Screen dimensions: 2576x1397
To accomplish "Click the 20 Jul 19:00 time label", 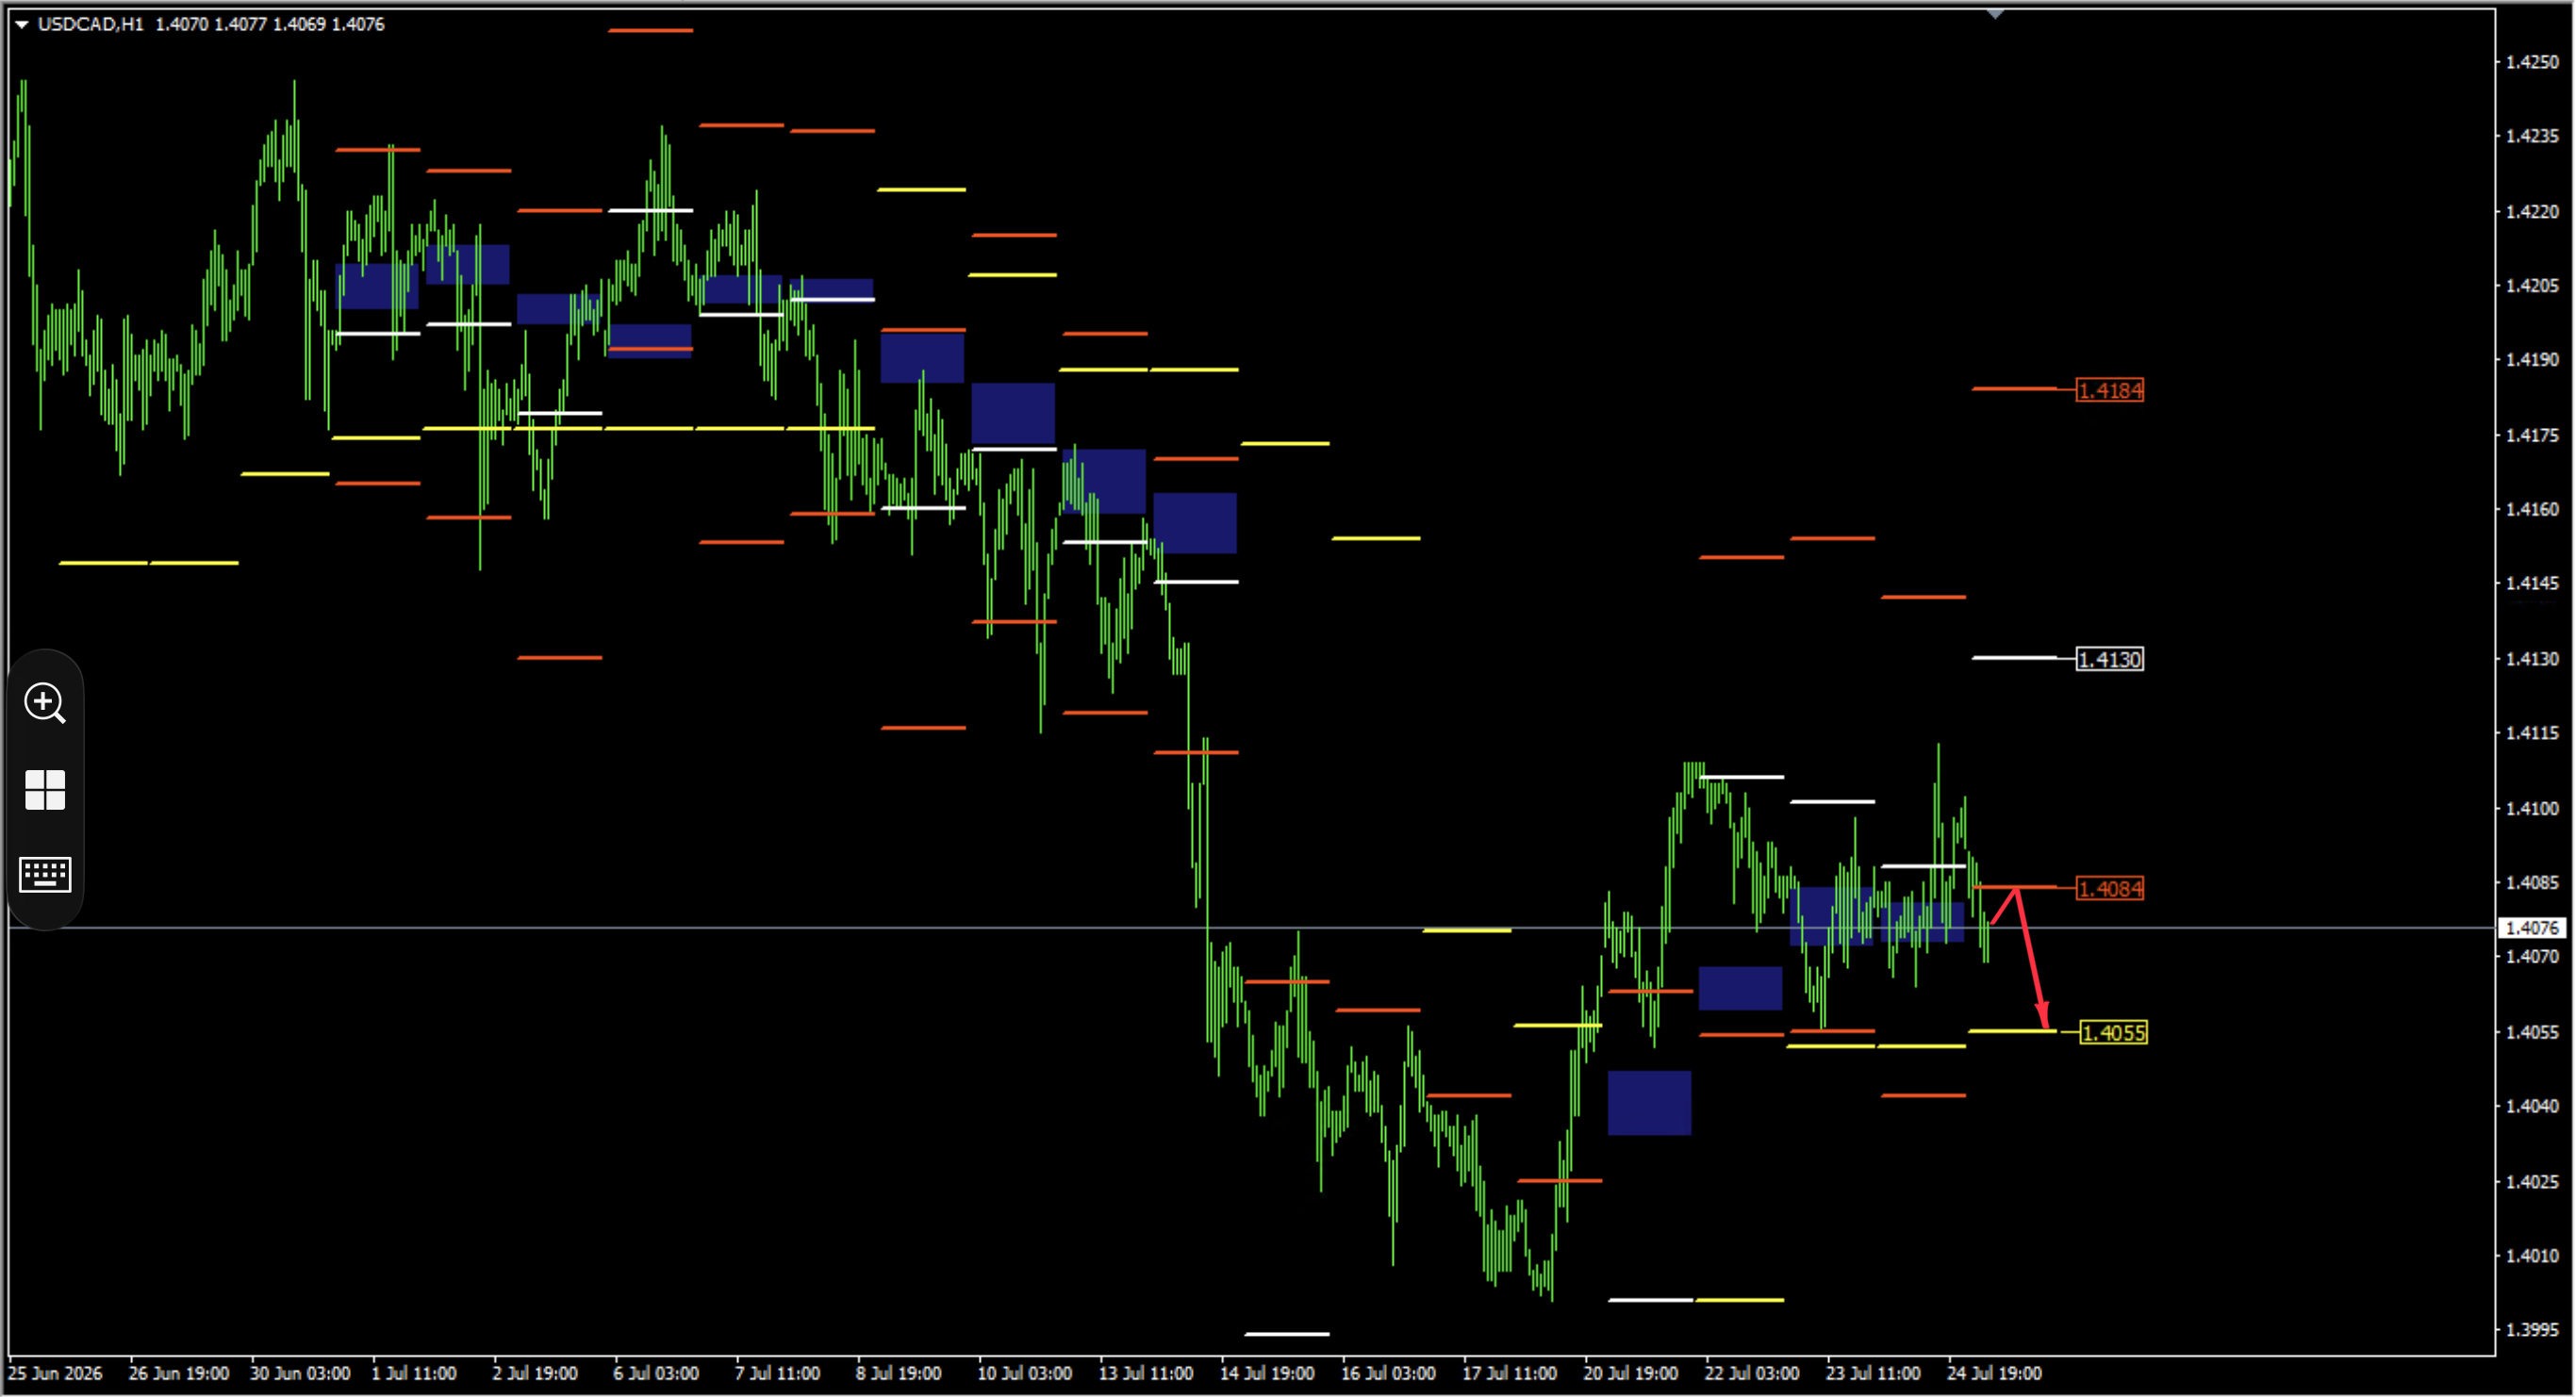I will coord(1630,1374).
